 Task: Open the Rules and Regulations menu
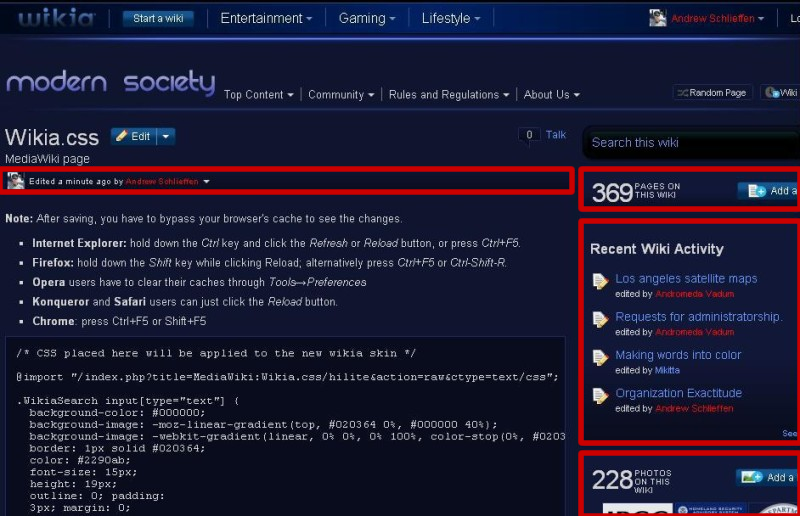point(449,94)
